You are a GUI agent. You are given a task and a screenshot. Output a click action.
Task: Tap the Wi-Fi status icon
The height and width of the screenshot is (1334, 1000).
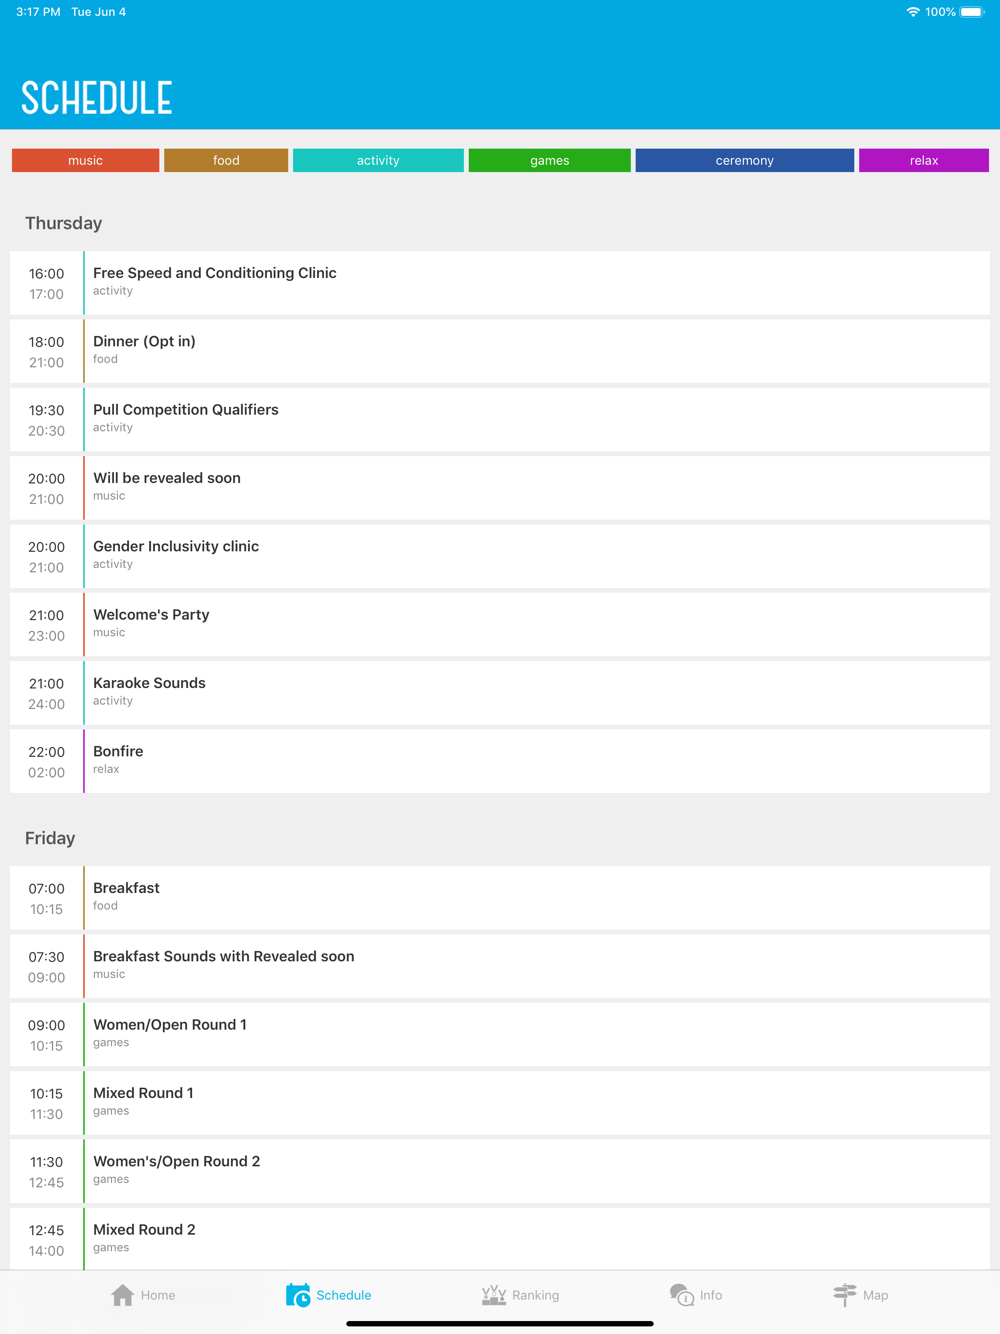click(x=912, y=12)
